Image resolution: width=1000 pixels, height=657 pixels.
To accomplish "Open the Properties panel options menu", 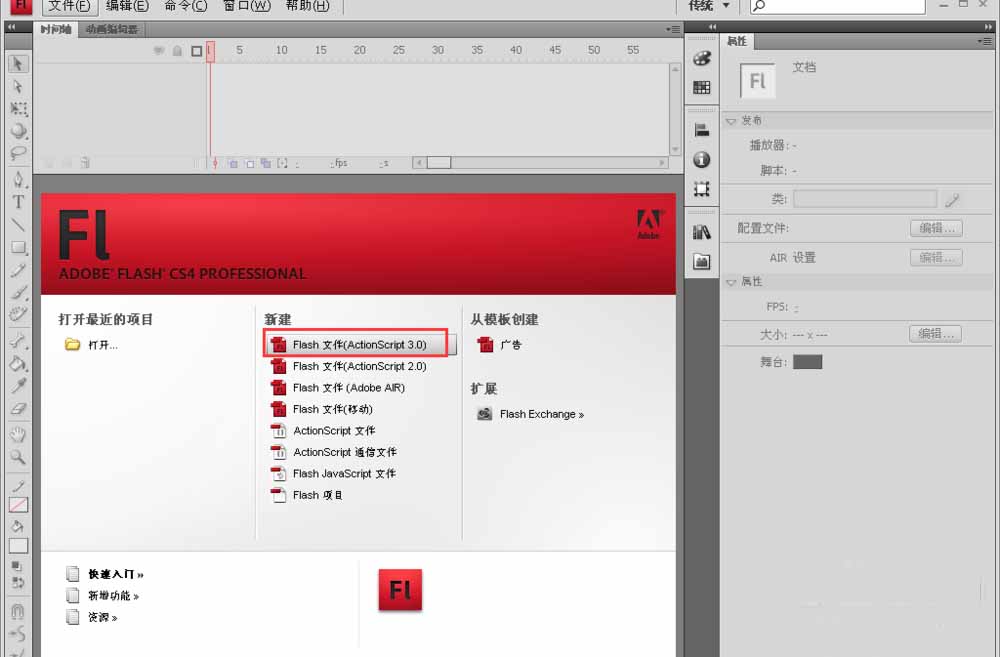I will pos(984,41).
